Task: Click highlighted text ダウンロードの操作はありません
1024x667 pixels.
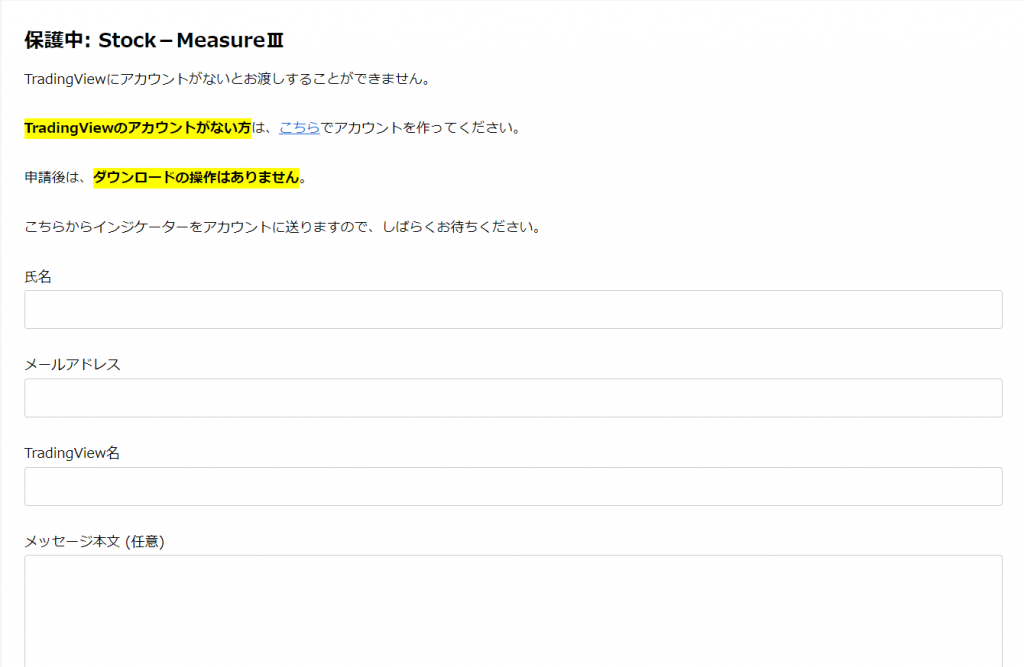Action: coord(197,178)
